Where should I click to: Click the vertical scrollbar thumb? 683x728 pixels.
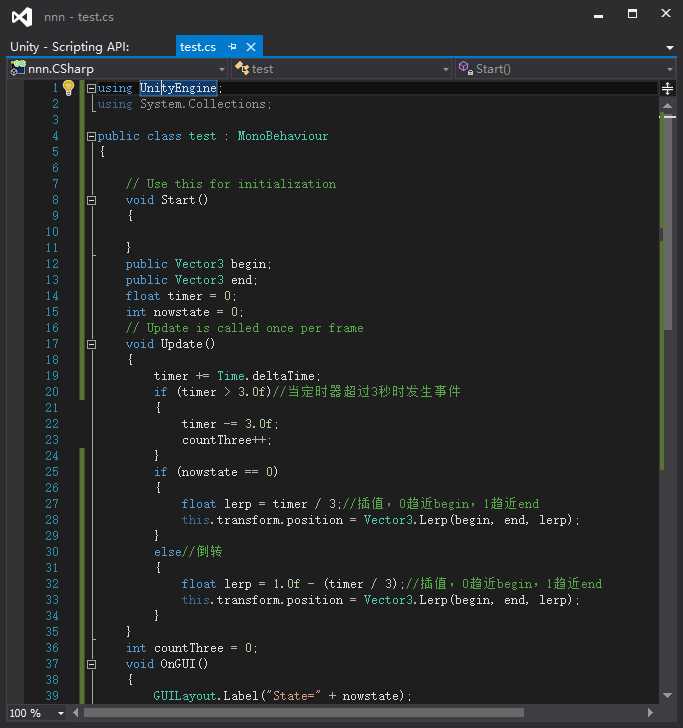click(668, 223)
